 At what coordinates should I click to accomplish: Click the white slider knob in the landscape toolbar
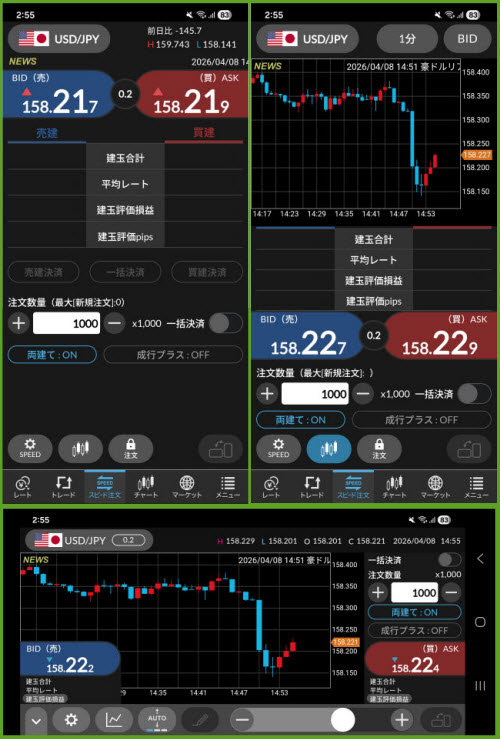343,719
